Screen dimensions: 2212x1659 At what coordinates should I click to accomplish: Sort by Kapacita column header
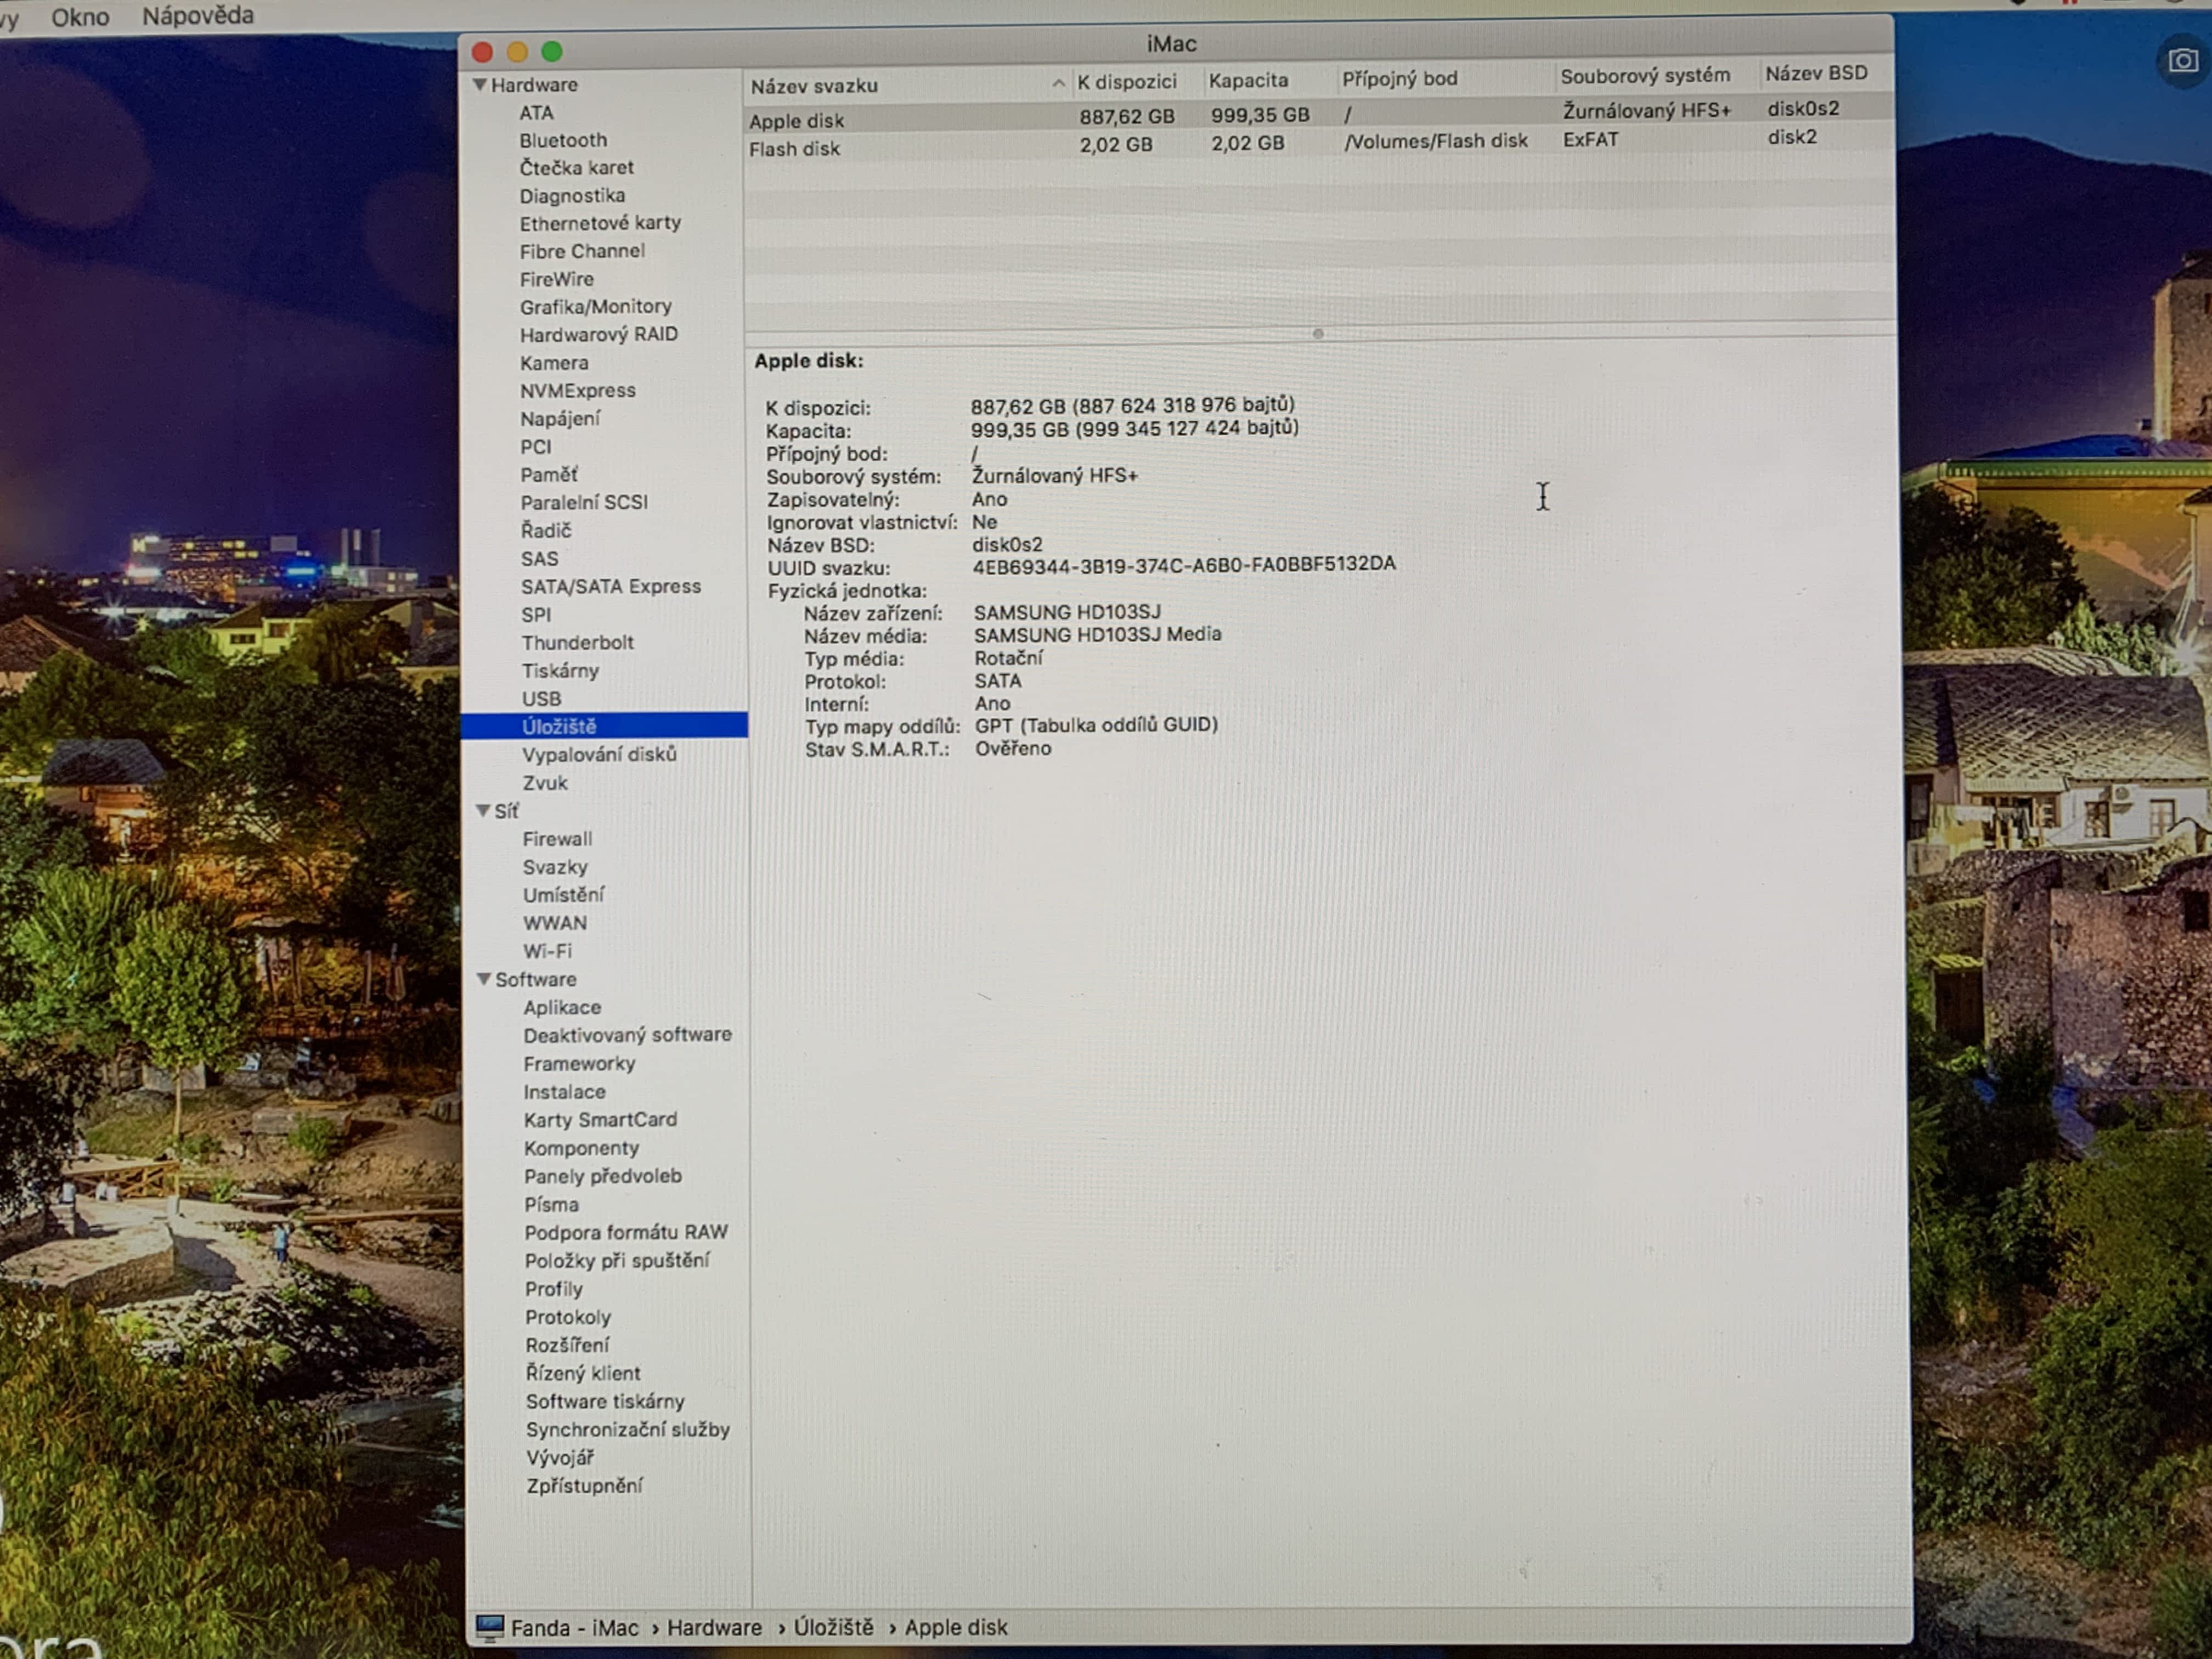(x=1248, y=80)
